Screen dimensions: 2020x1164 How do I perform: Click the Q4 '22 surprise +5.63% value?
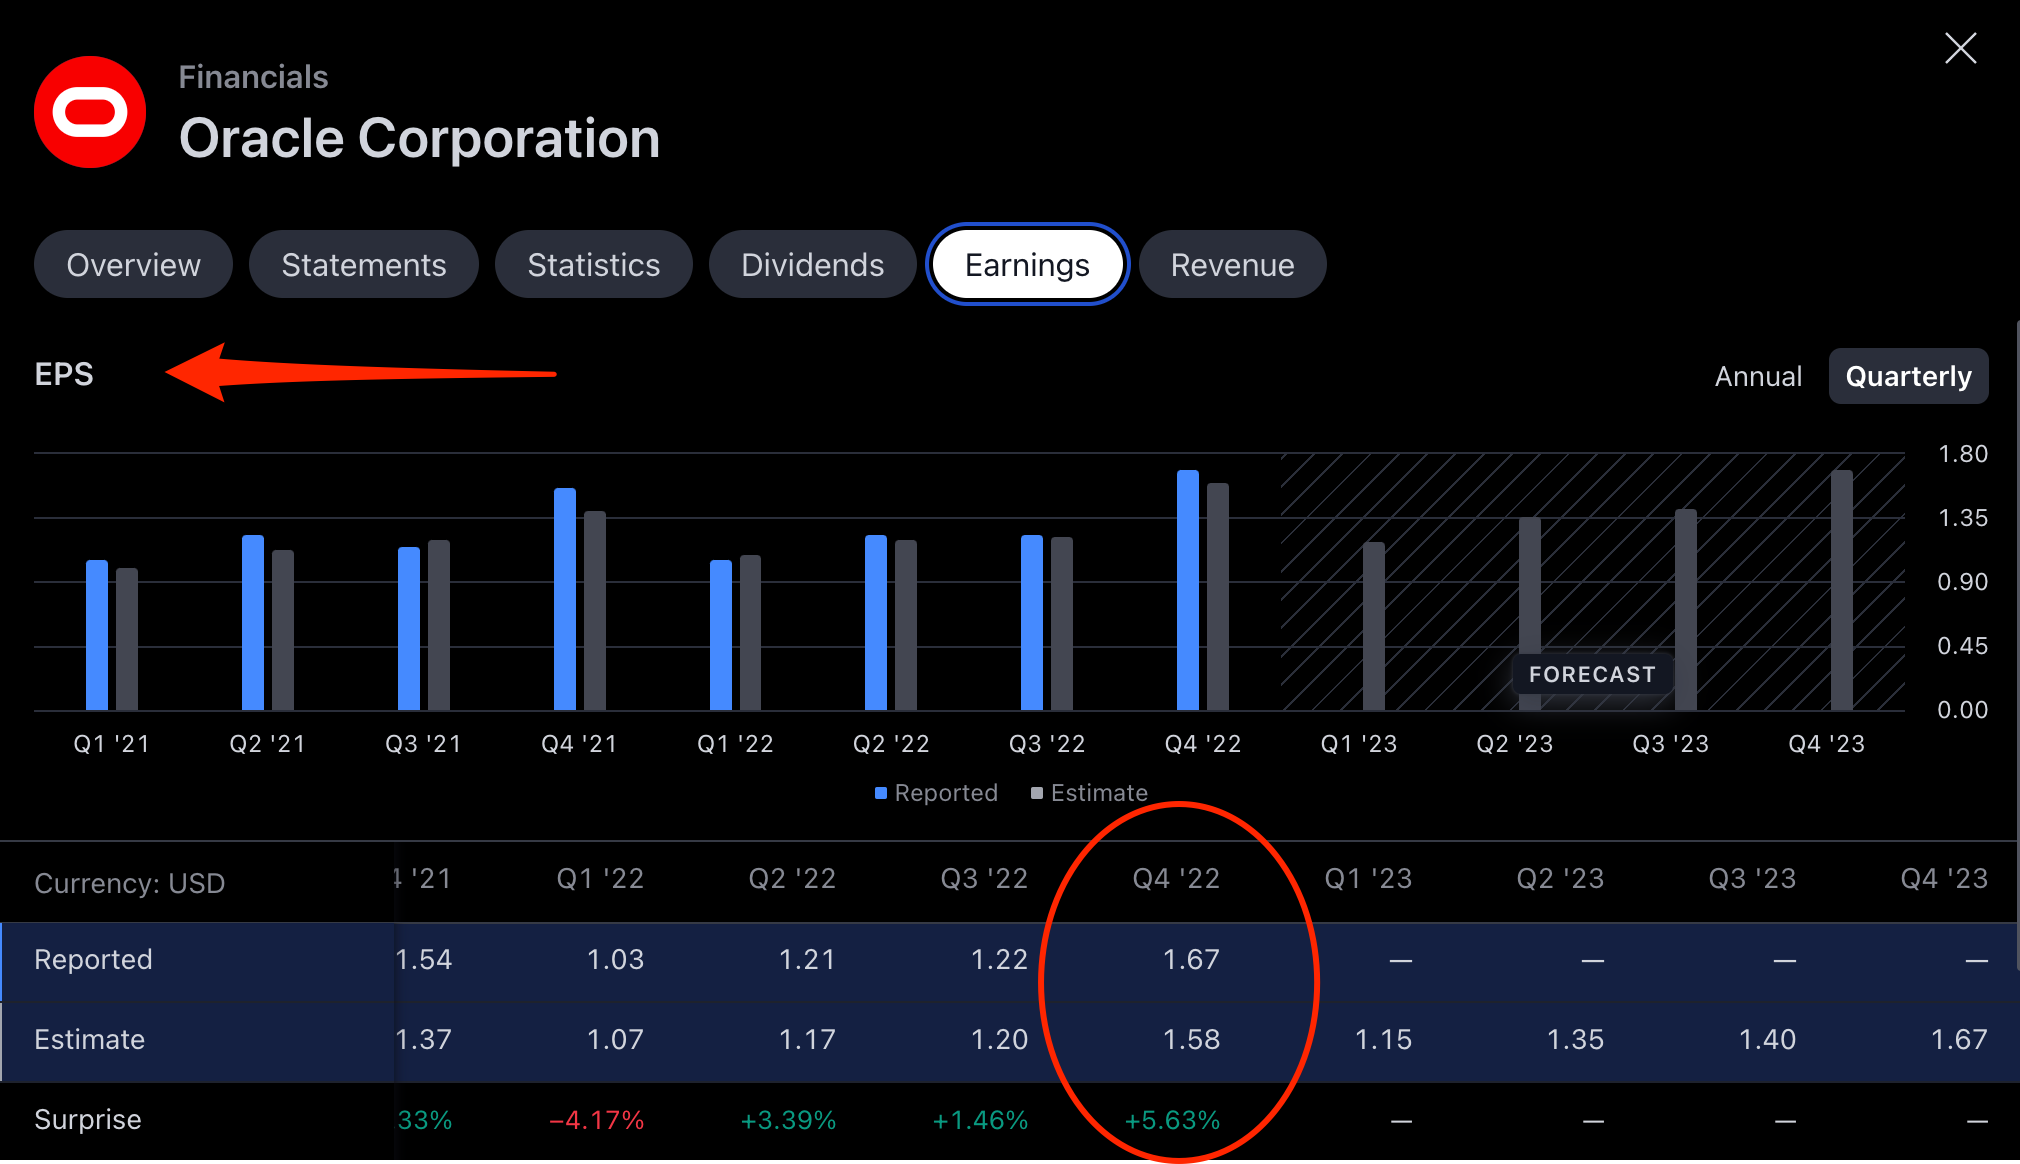[1172, 1120]
